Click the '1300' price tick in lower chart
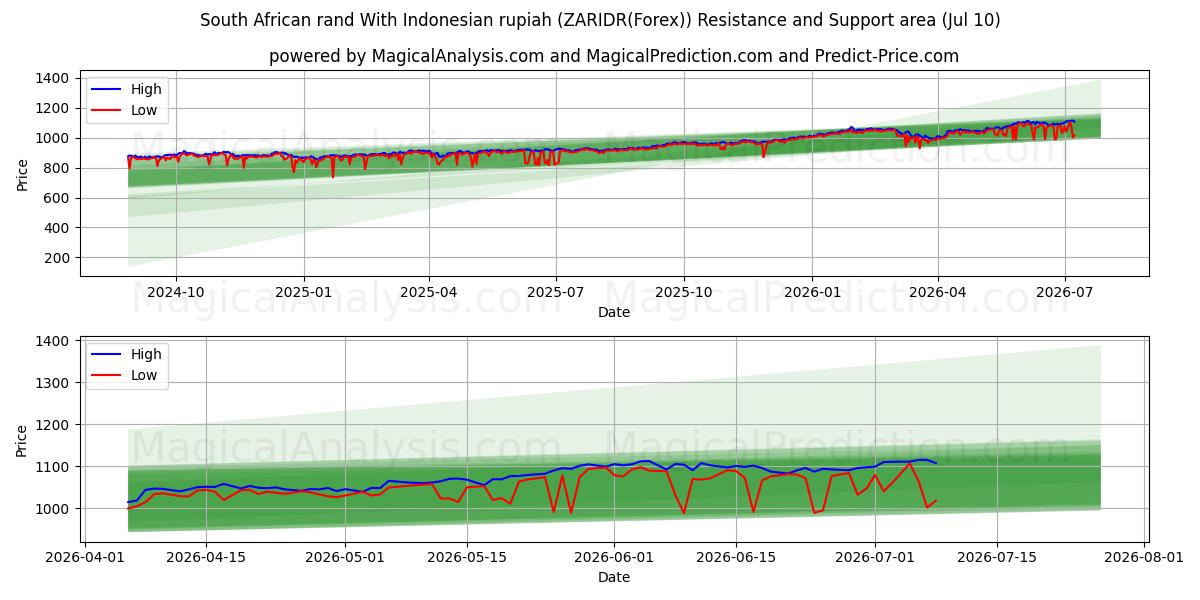 52,383
